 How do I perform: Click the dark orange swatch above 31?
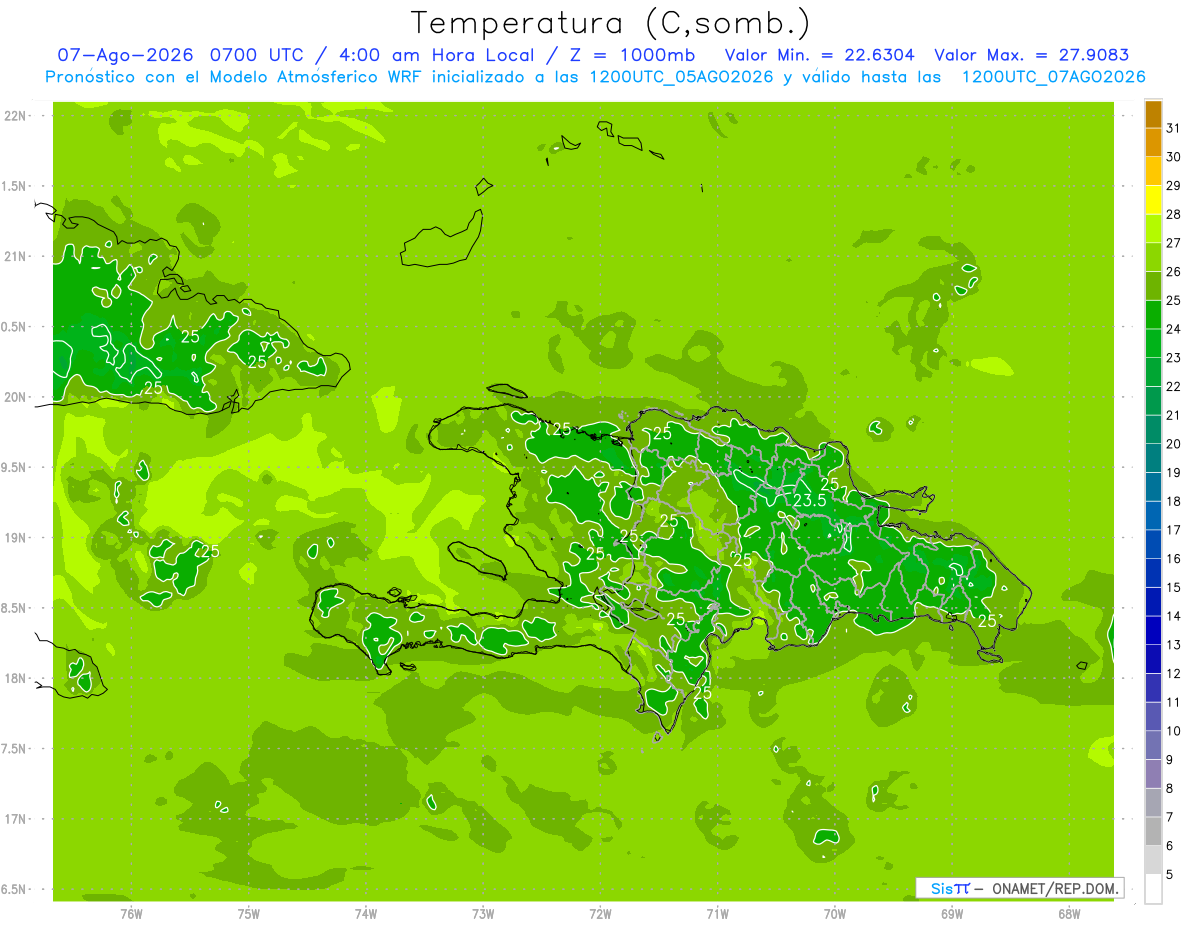[1153, 114]
